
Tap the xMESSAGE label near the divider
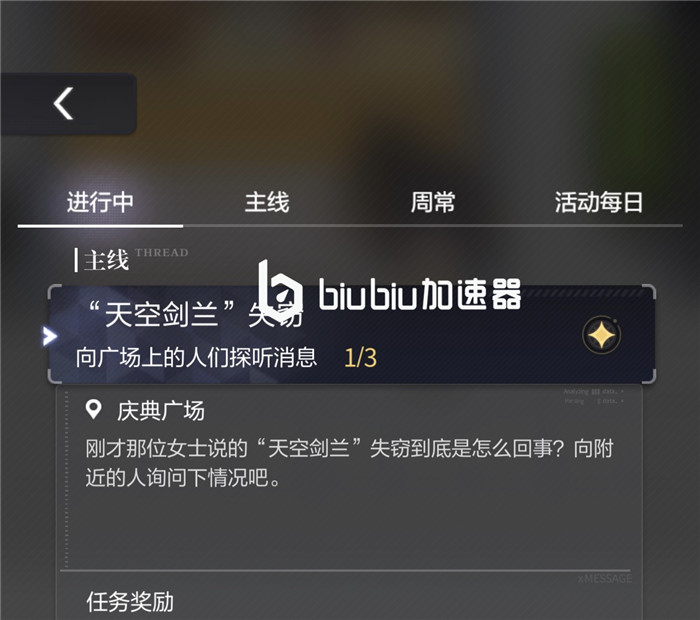click(x=604, y=578)
